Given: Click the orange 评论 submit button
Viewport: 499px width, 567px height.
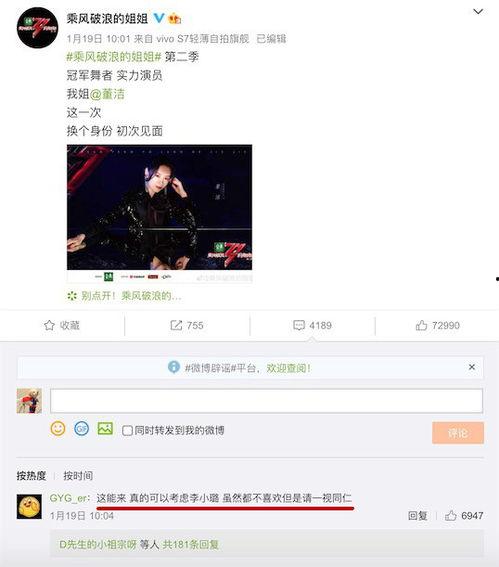Looking at the screenshot, I should pyautogui.click(x=458, y=433).
